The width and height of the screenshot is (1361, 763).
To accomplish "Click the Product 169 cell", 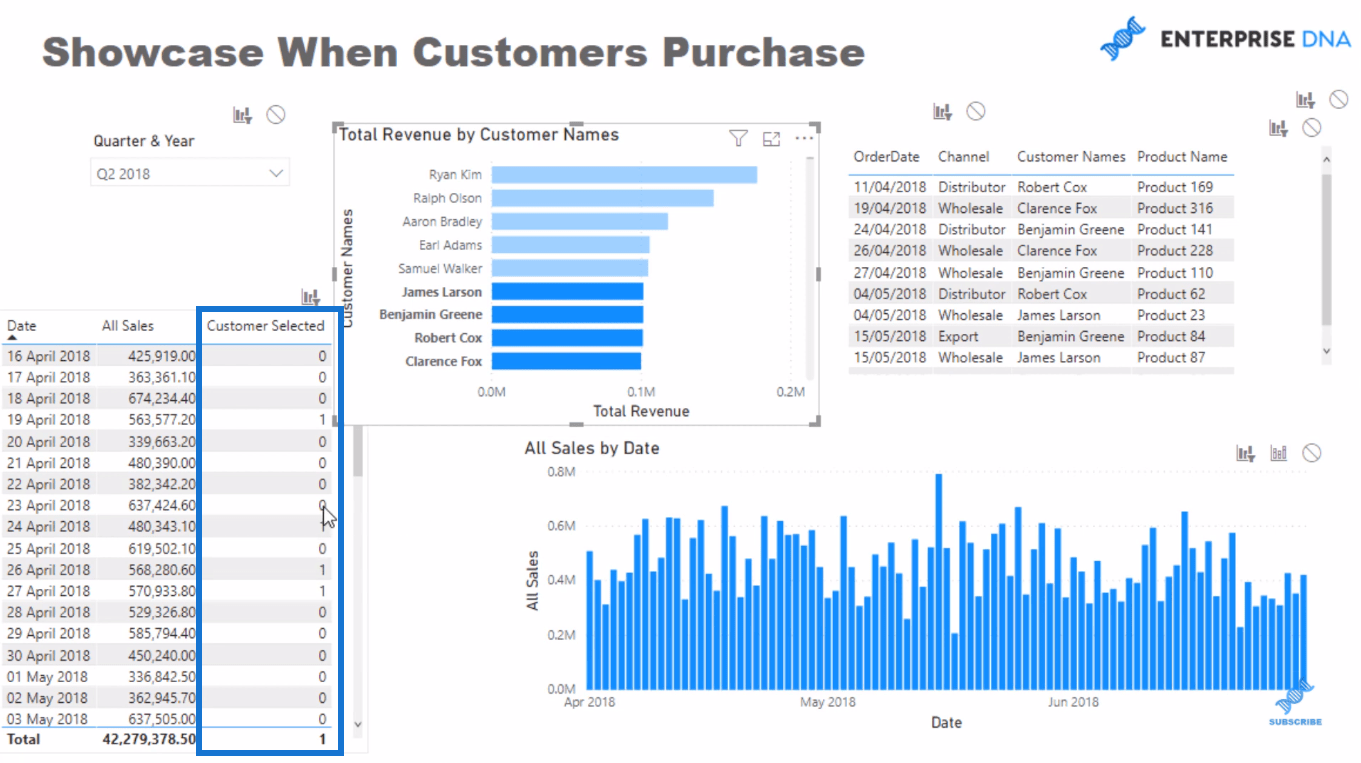I will 1175,187.
